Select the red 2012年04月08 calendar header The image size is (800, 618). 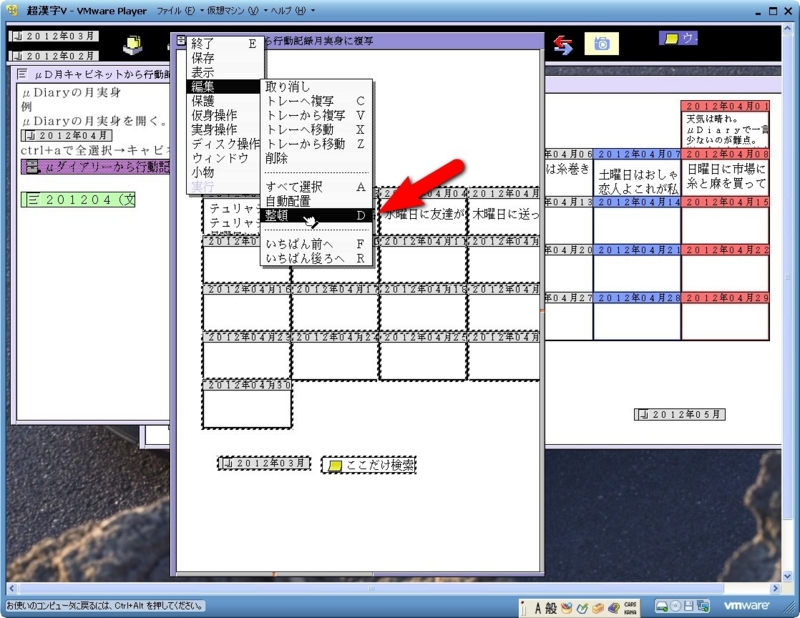[725, 154]
